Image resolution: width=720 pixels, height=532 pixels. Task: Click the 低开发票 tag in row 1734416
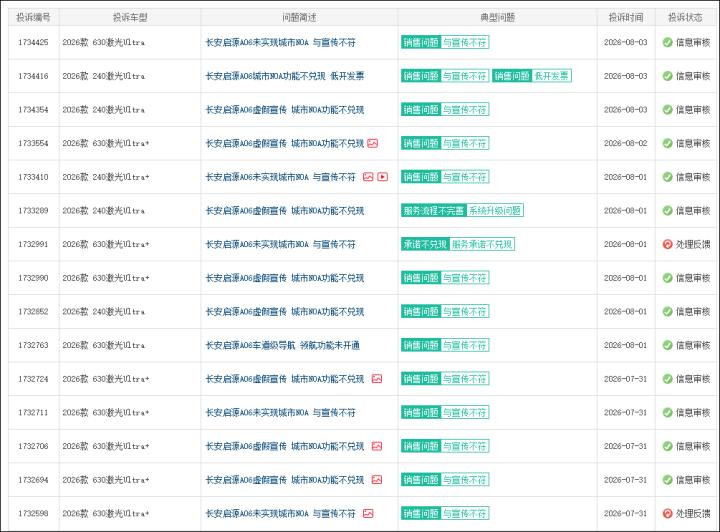tap(551, 76)
